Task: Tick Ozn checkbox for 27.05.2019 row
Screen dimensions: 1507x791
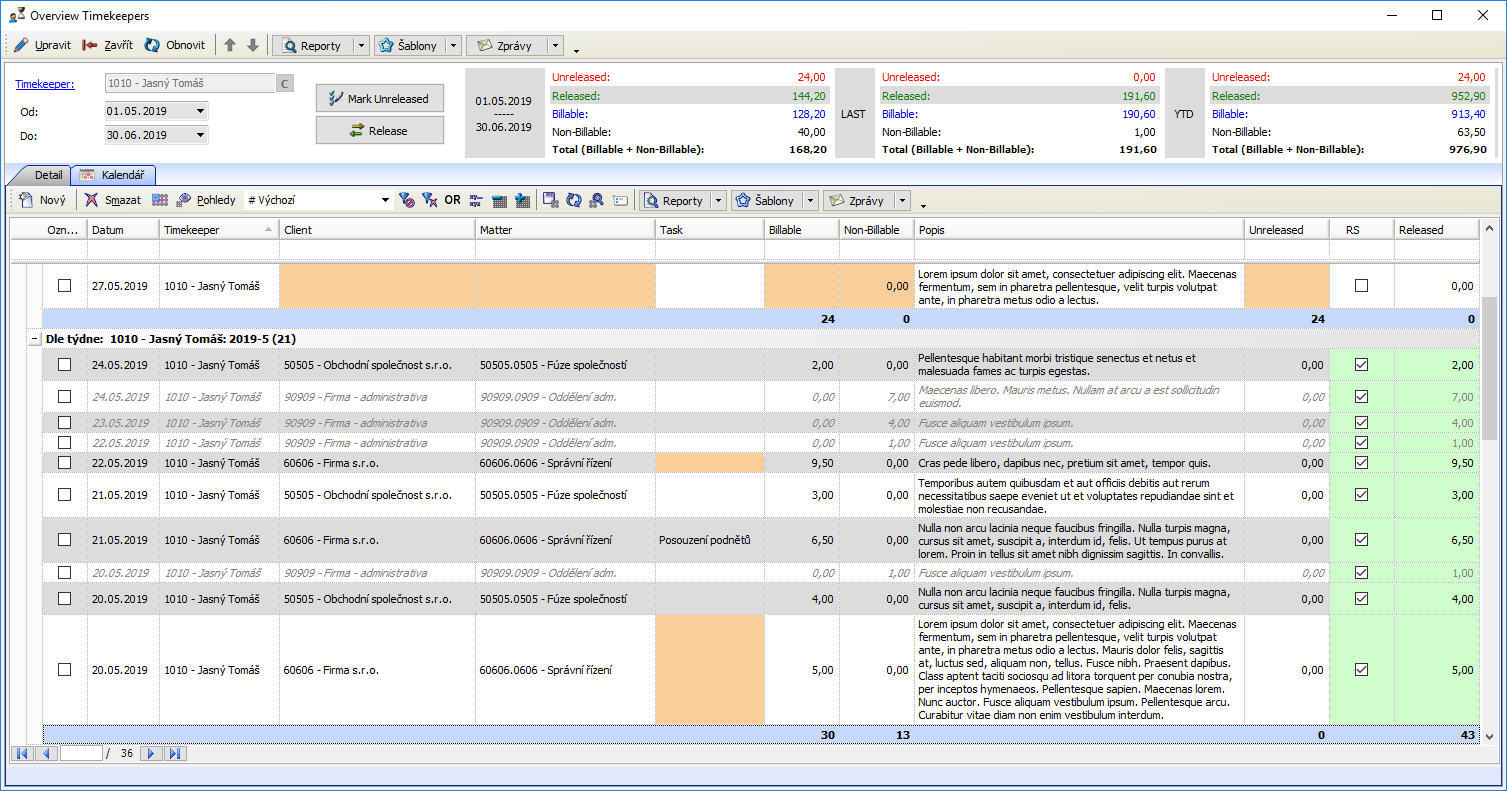Action: point(65,286)
